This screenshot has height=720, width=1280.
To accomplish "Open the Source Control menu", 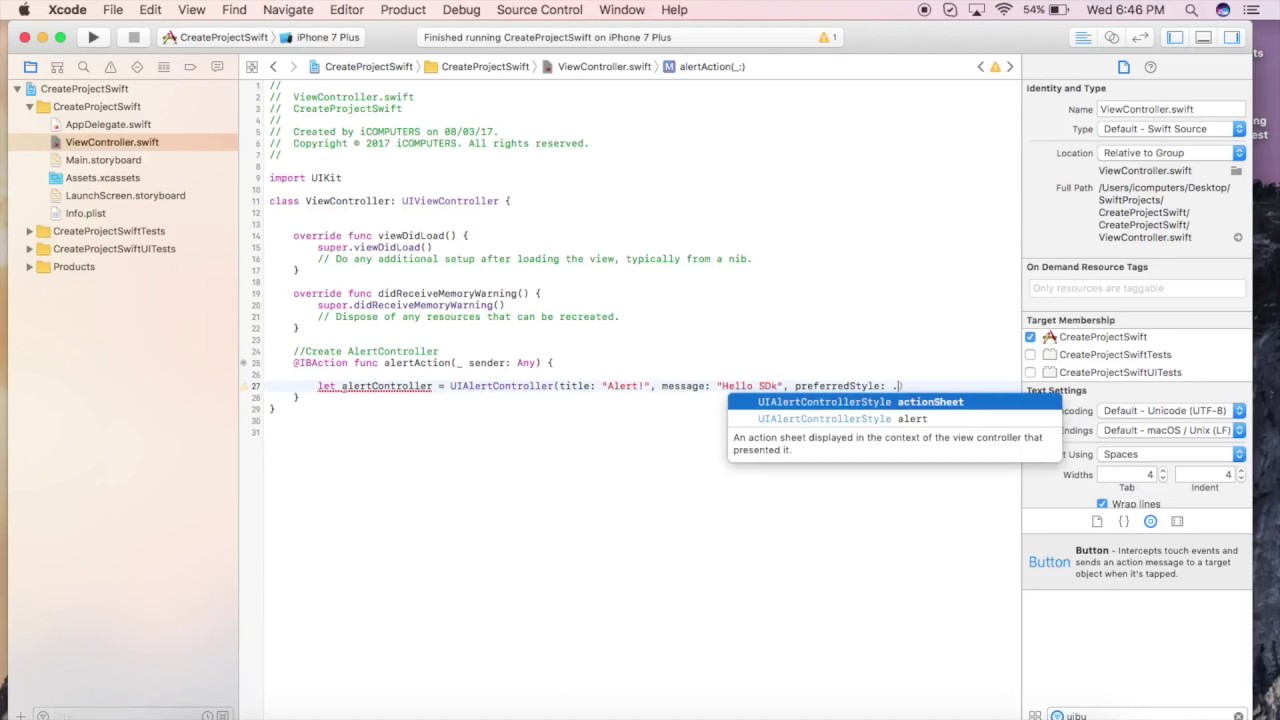I will 539,10.
